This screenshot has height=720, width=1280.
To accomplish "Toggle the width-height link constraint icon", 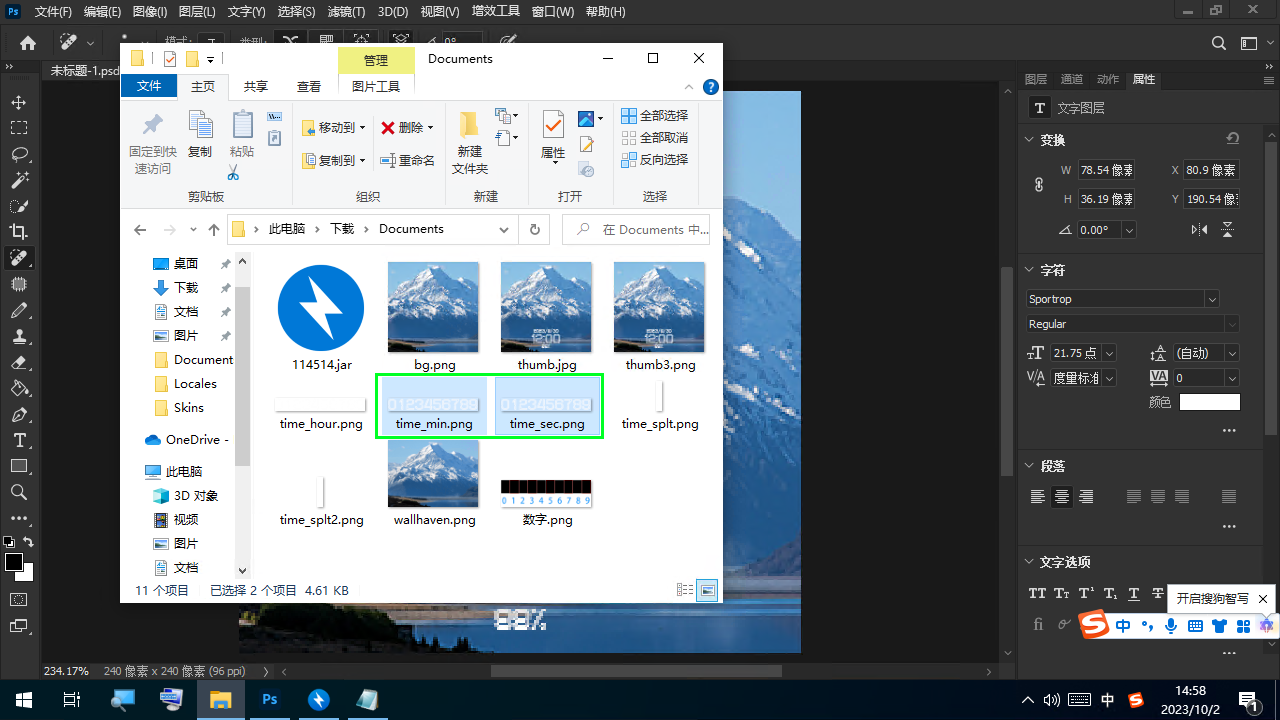I will [x=1039, y=185].
